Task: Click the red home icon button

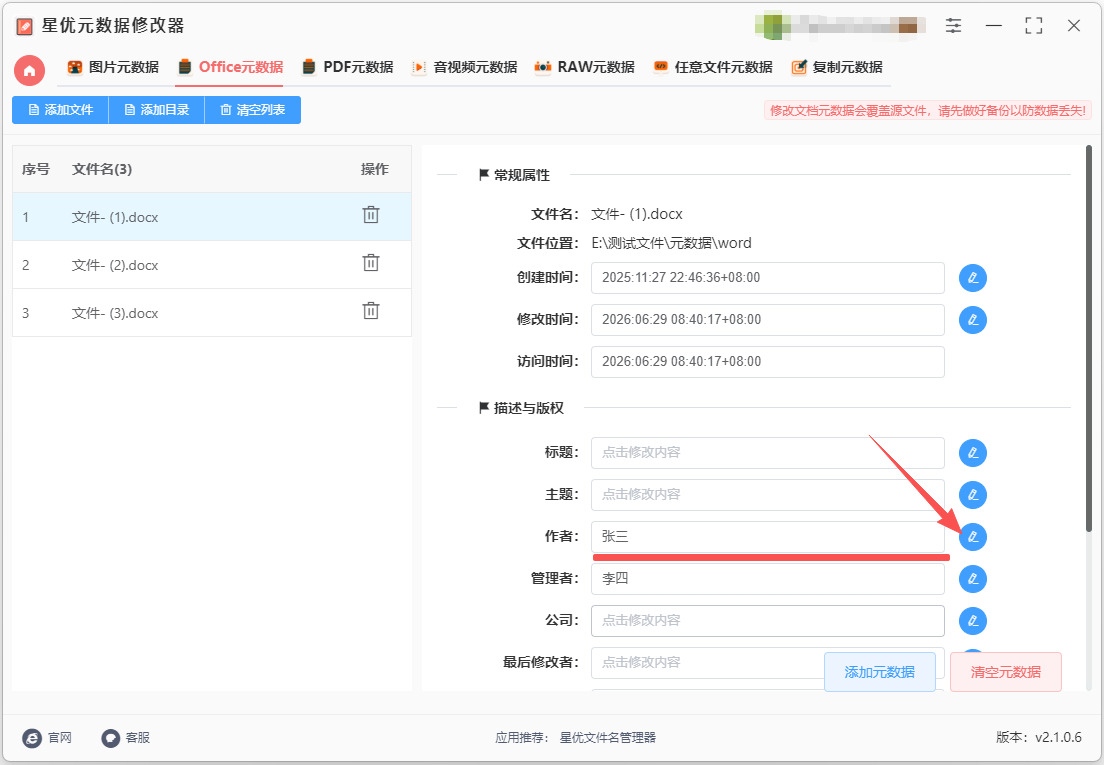Action: tap(30, 70)
